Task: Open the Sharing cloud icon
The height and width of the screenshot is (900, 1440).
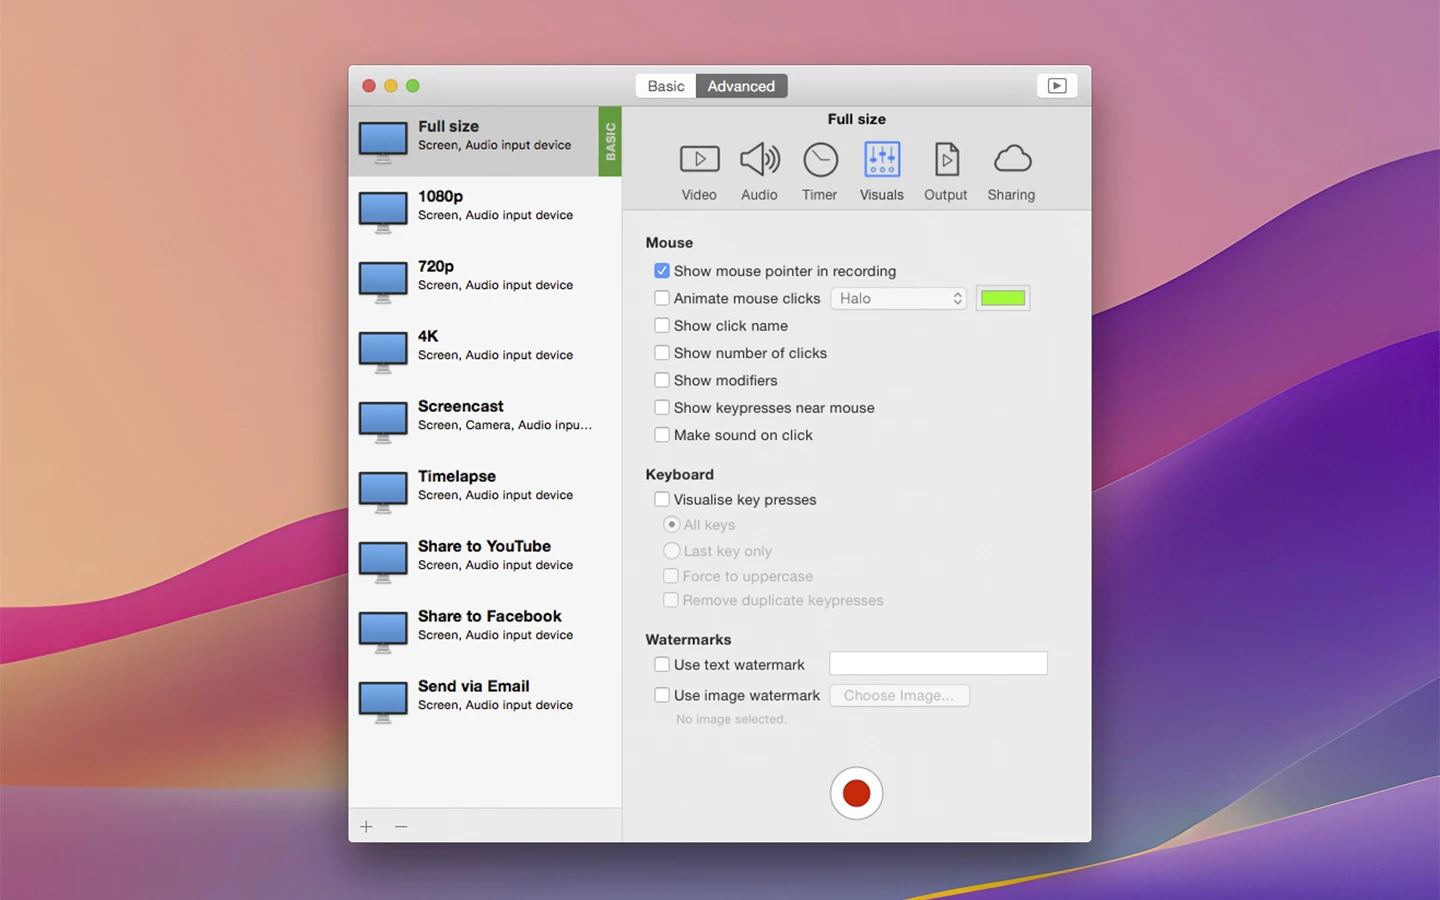Action: [1011, 160]
